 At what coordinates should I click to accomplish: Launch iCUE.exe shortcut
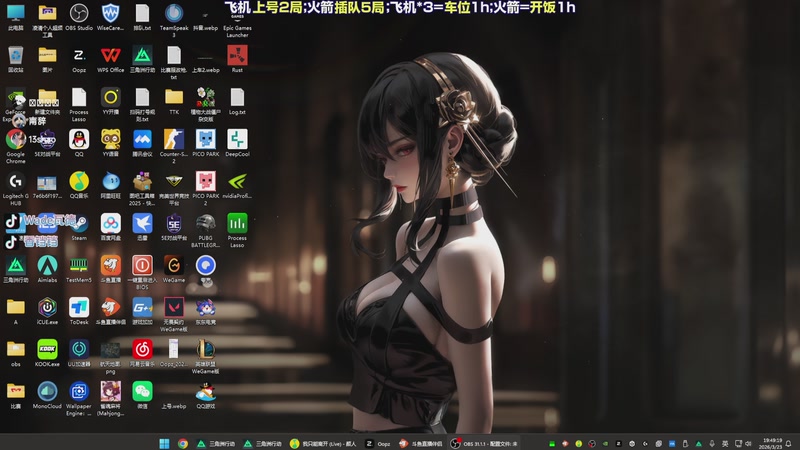point(47,311)
